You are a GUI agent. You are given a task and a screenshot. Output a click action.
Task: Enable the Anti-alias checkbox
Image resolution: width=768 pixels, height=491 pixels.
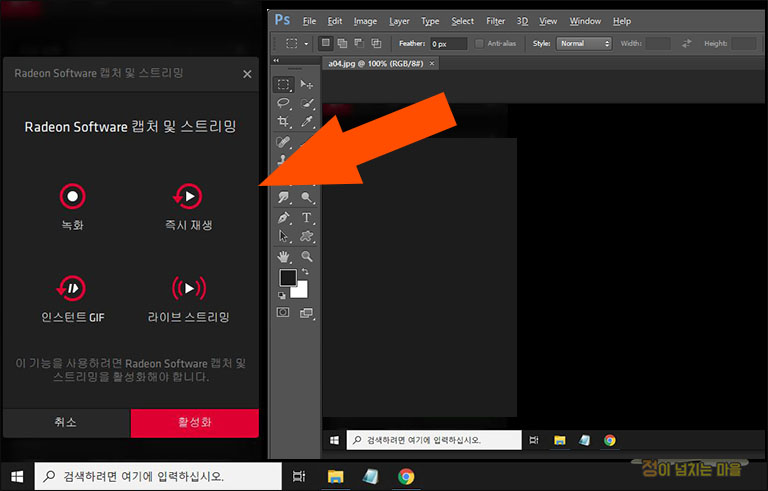(480, 44)
